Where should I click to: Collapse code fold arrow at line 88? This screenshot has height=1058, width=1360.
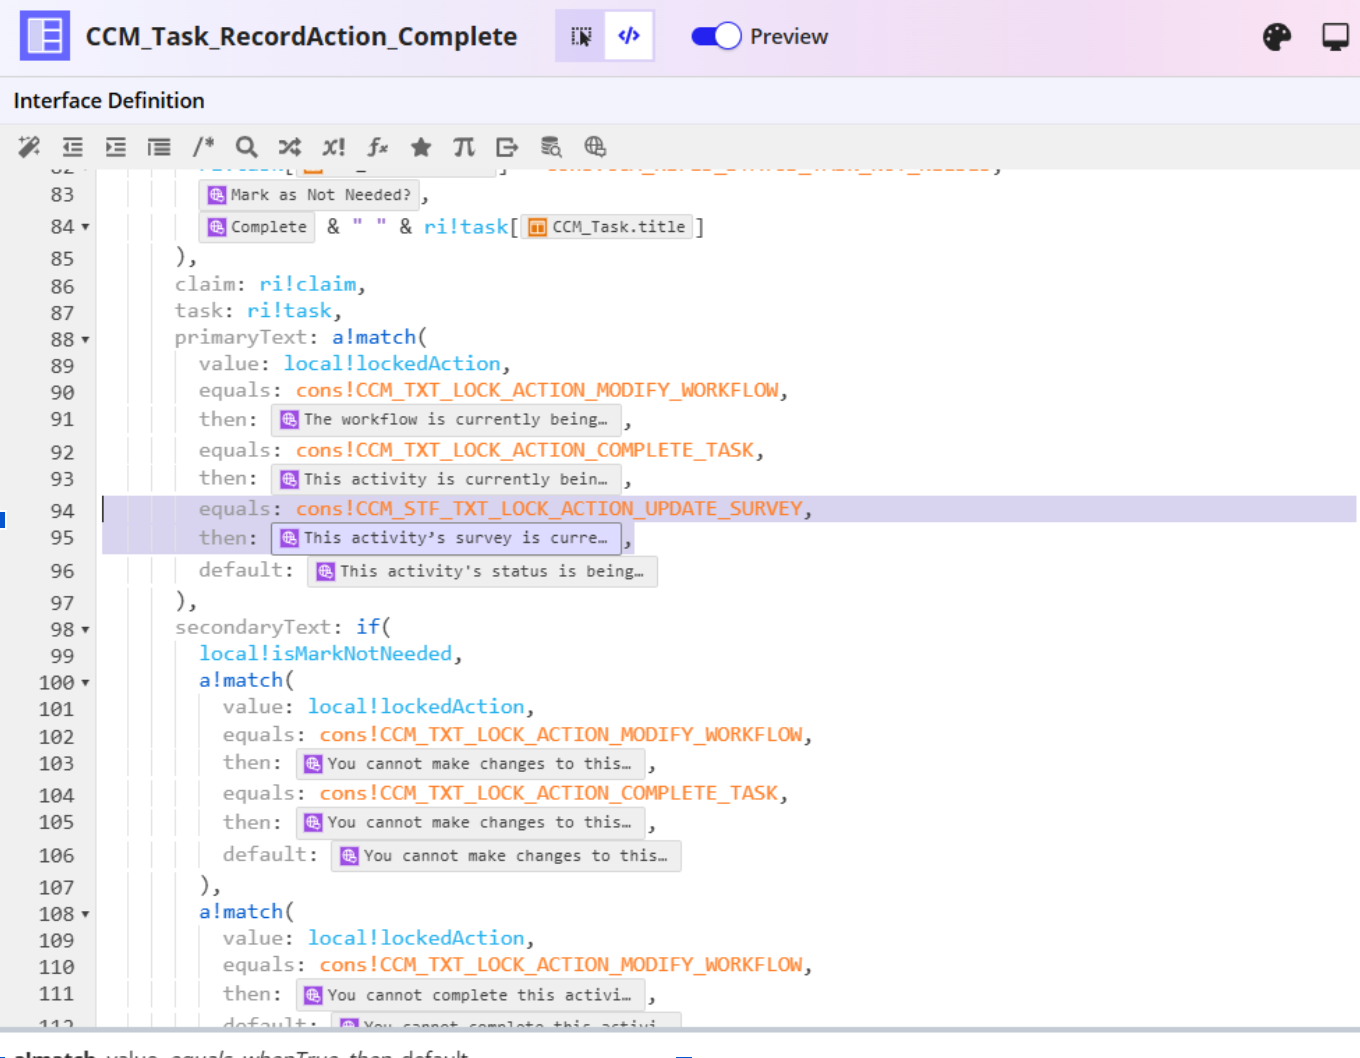coord(85,340)
